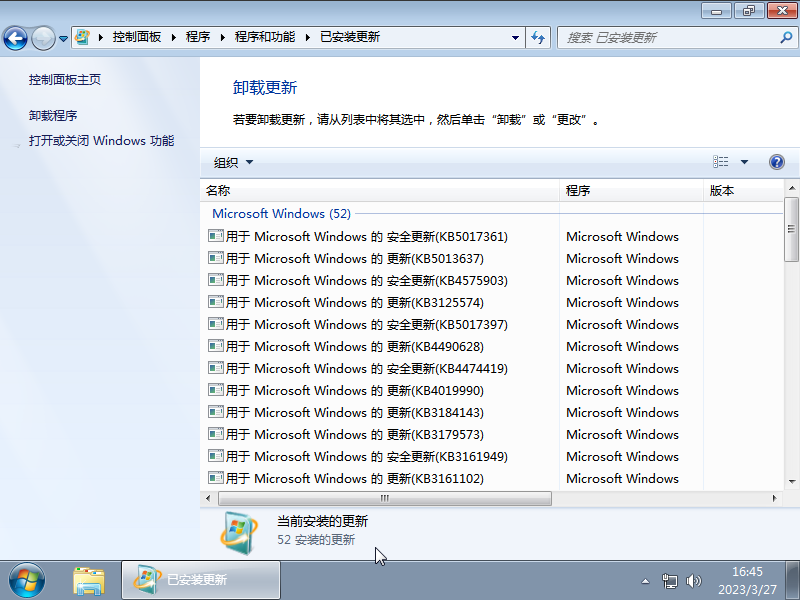Image resolution: width=800 pixels, height=600 pixels.
Task: Click the Change your view icon
Action: point(719,161)
